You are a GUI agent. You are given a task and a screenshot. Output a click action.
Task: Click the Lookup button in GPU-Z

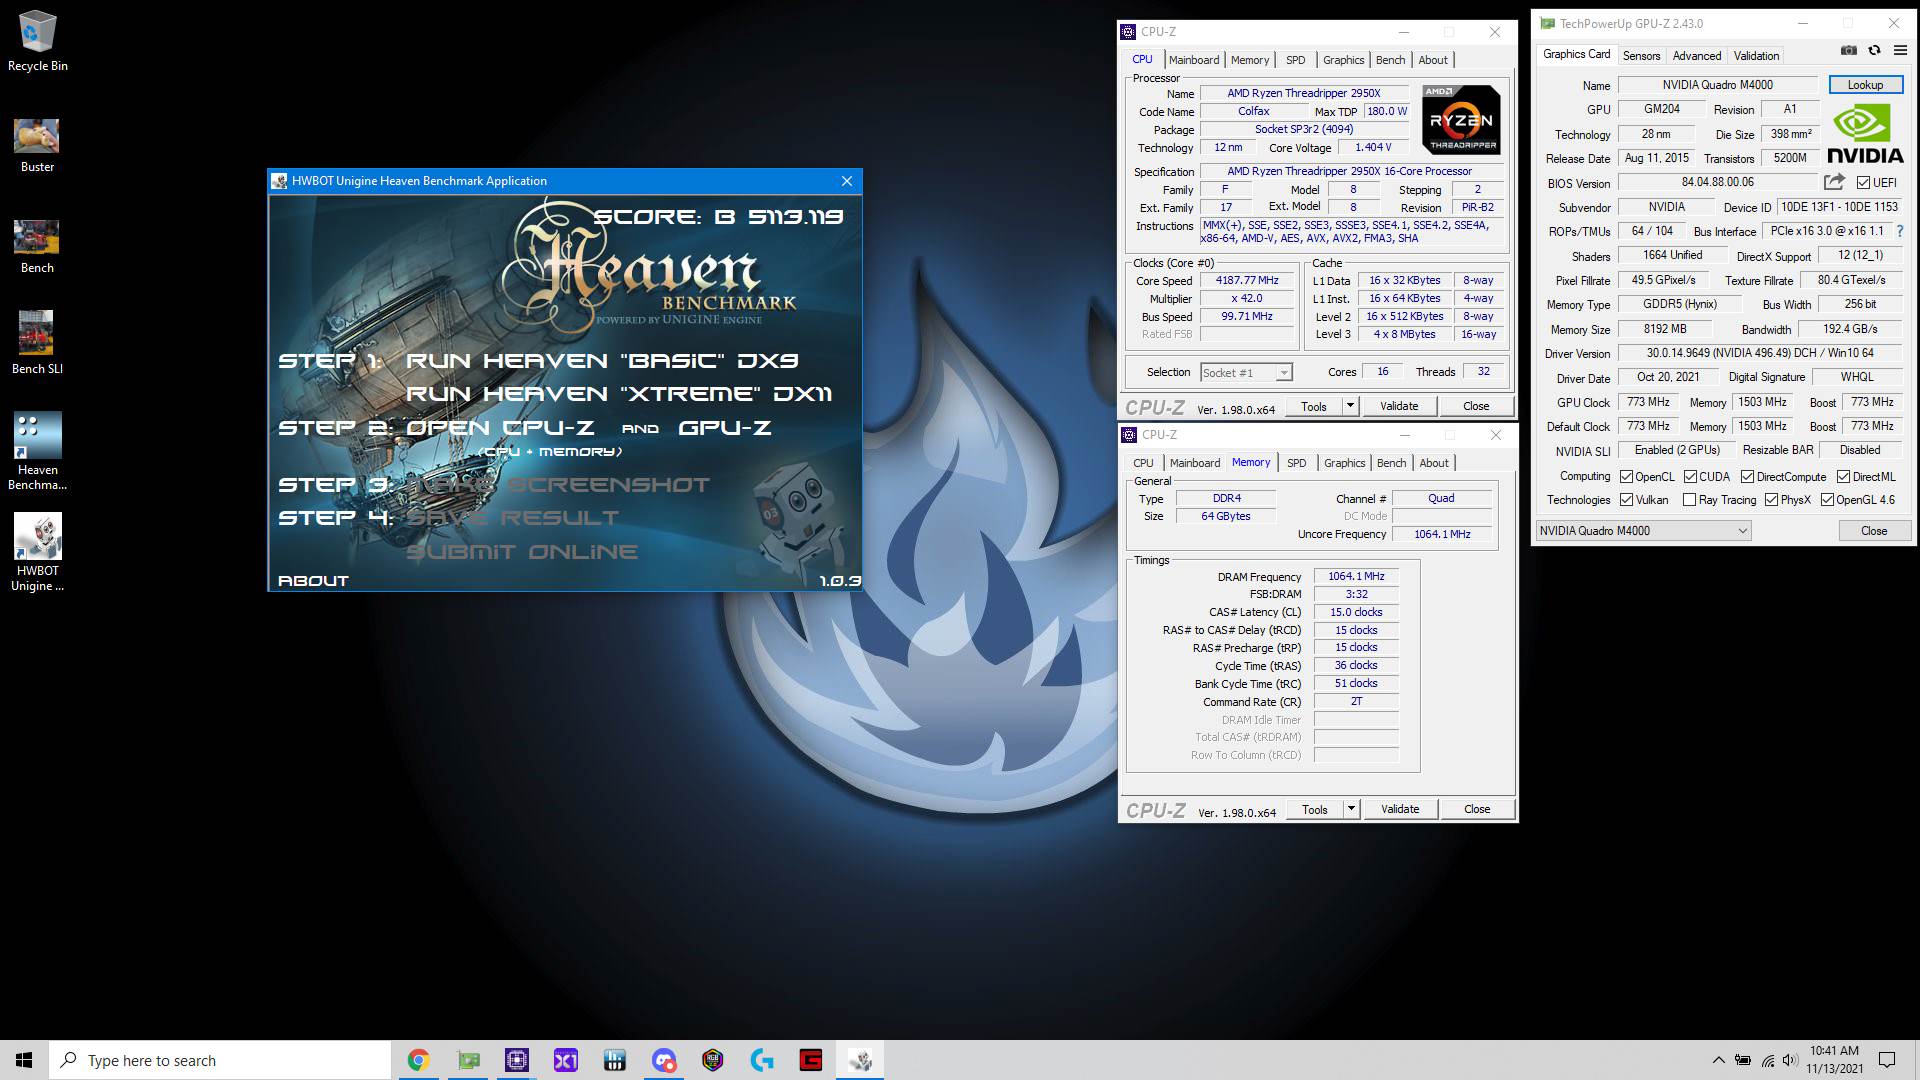[1865, 85]
